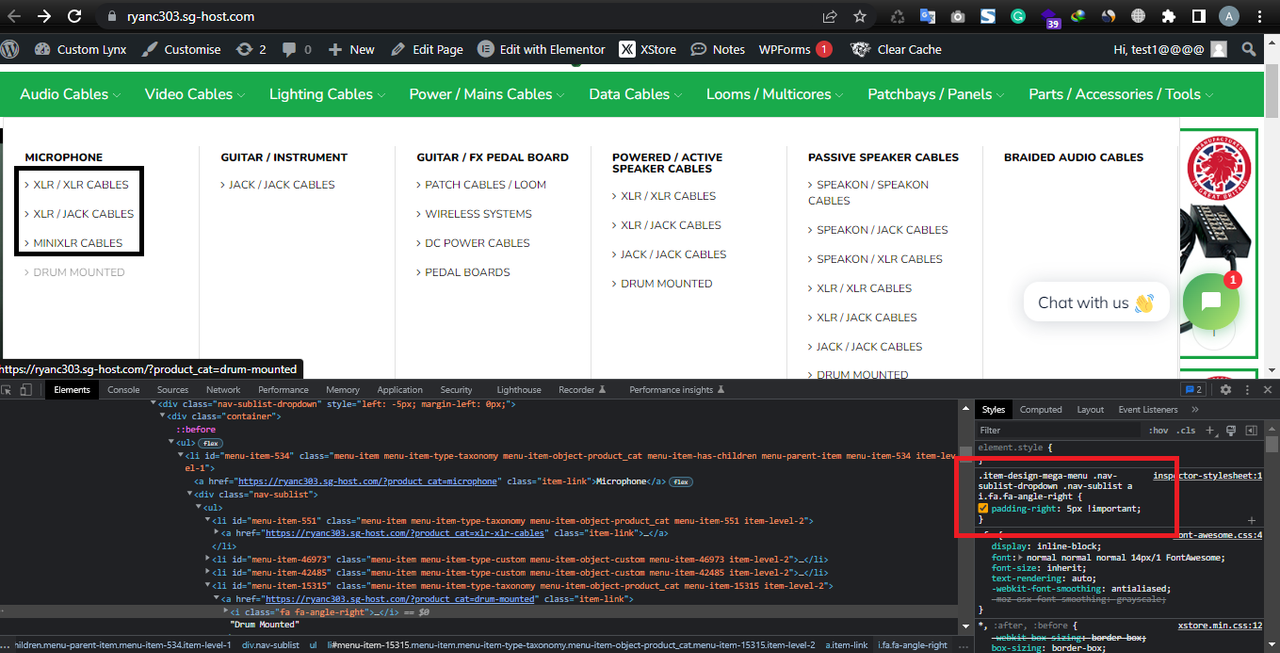Reload the current page
This screenshot has height=653, width=1280.
click(x=74, y=16)
